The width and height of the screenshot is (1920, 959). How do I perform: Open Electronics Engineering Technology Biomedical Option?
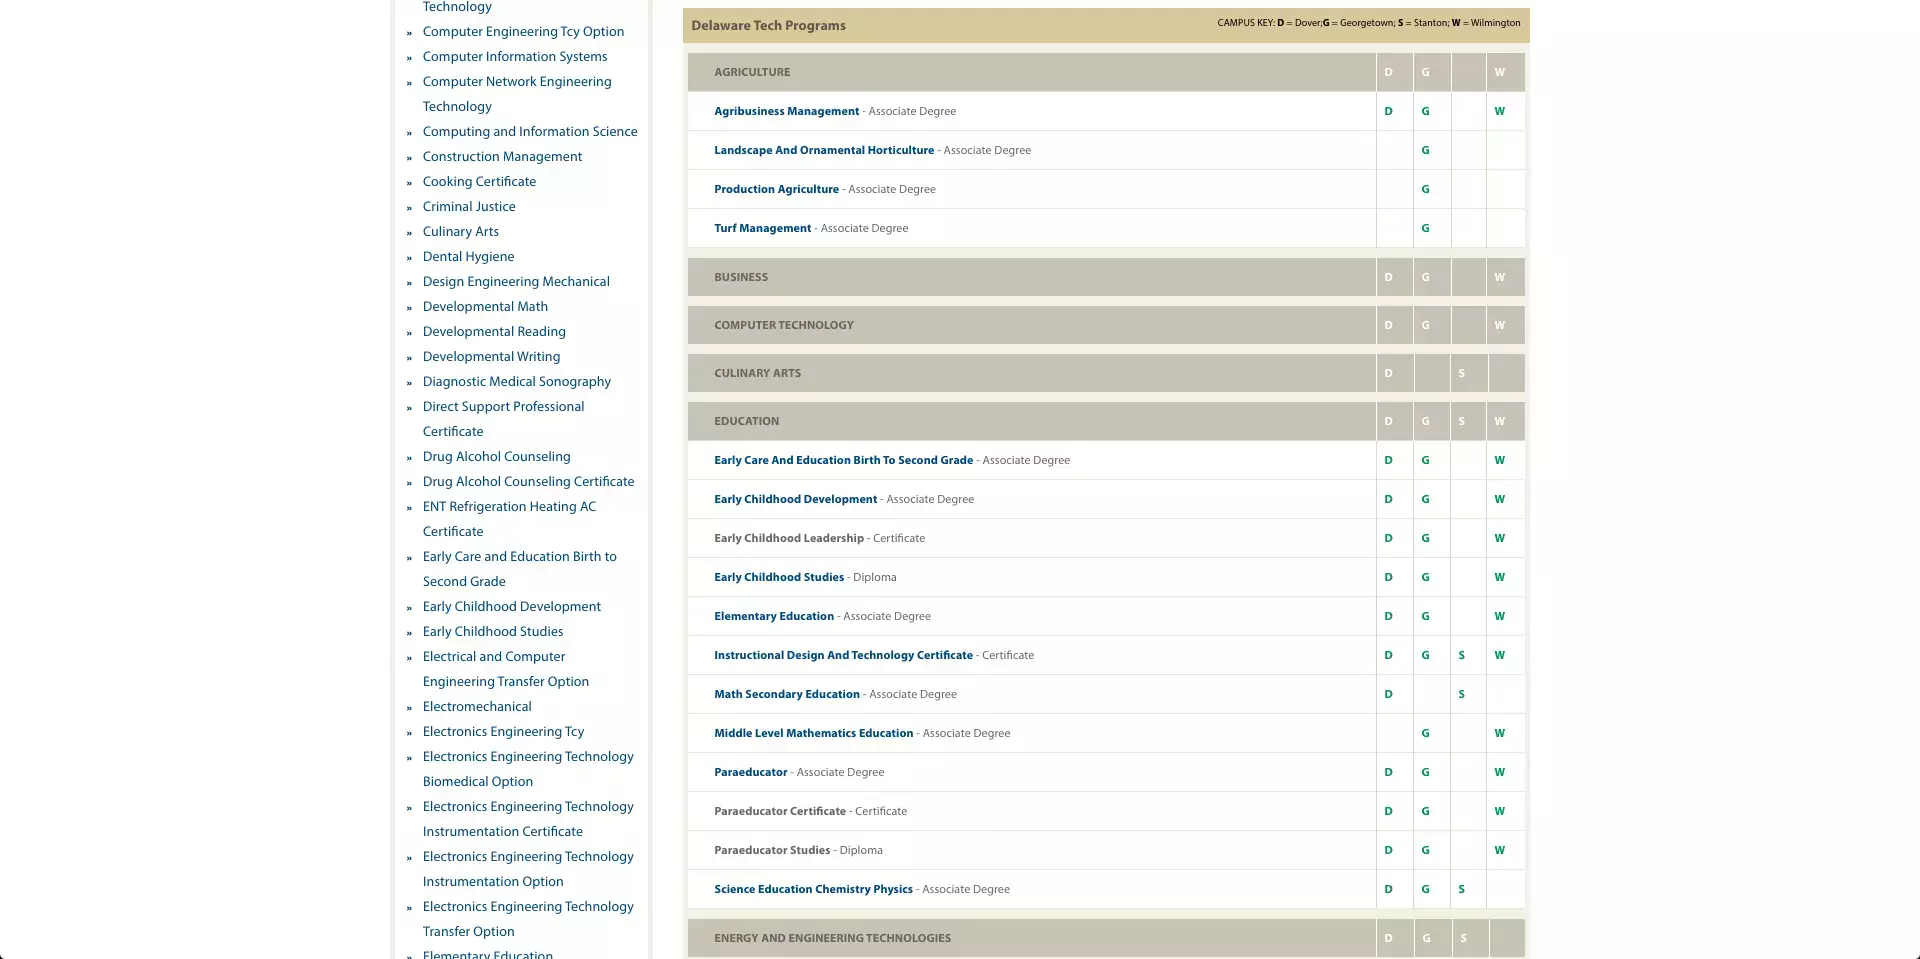coord(528,769)
